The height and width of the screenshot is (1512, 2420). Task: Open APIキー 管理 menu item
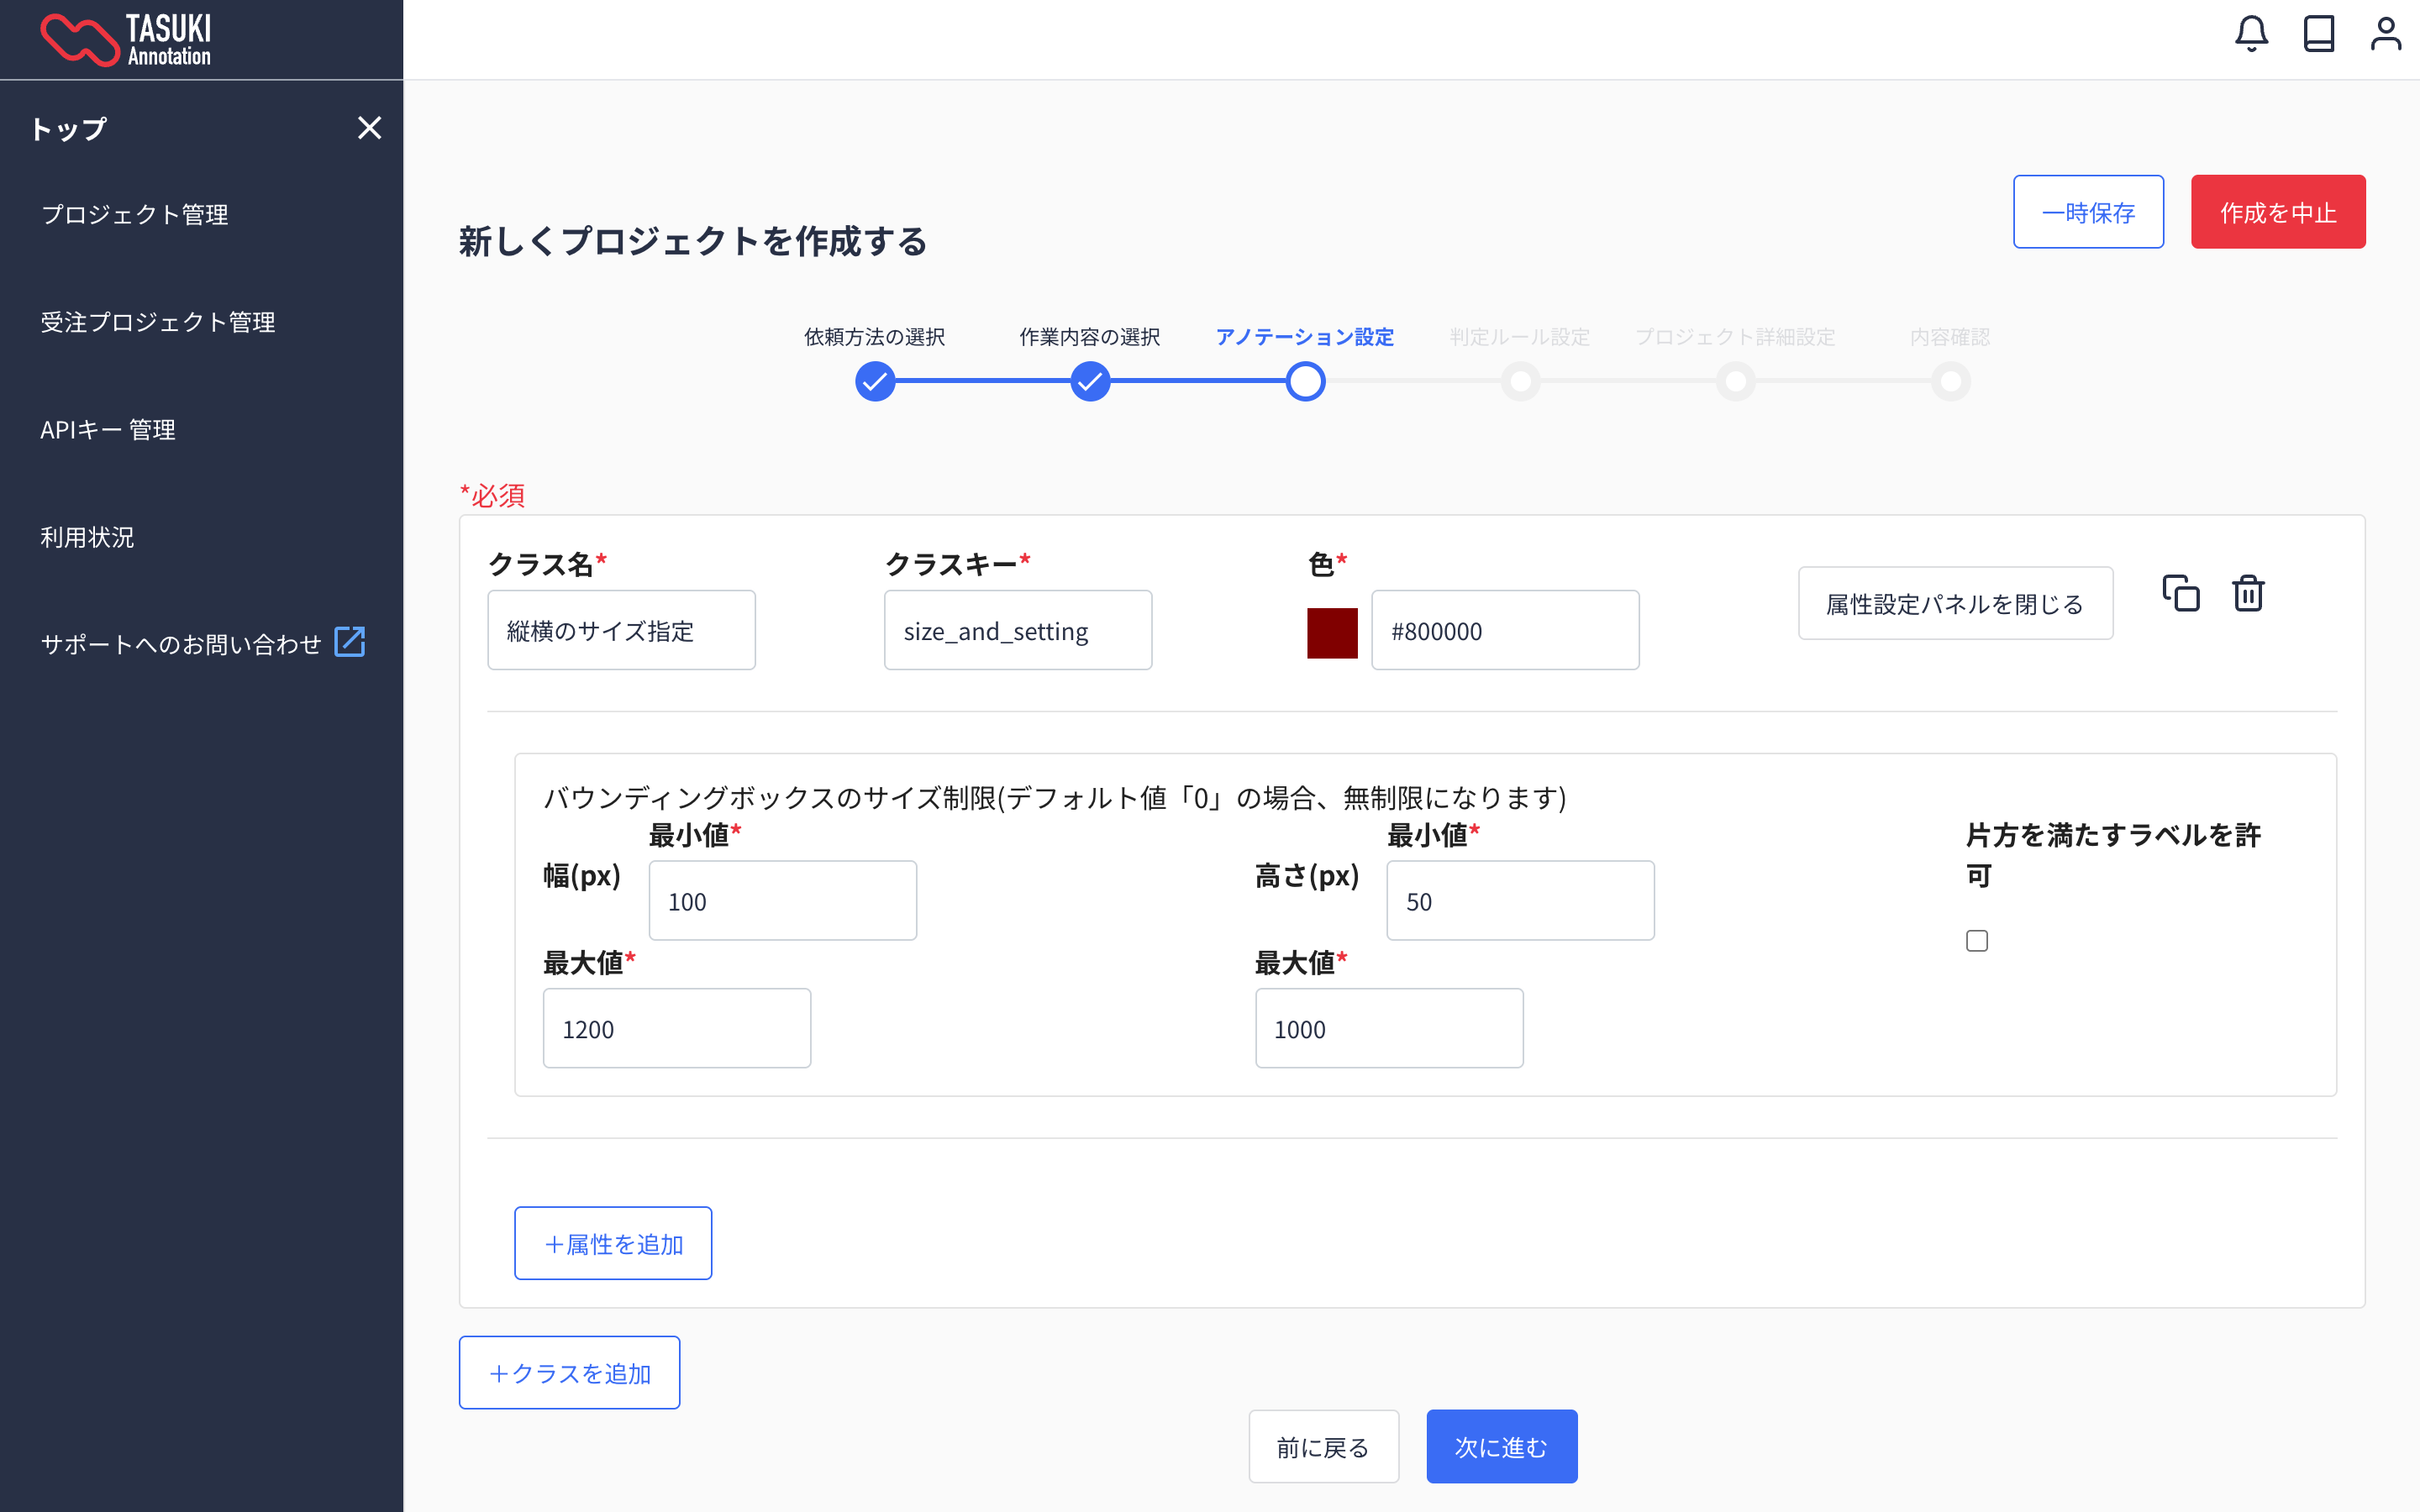point(108,430)
